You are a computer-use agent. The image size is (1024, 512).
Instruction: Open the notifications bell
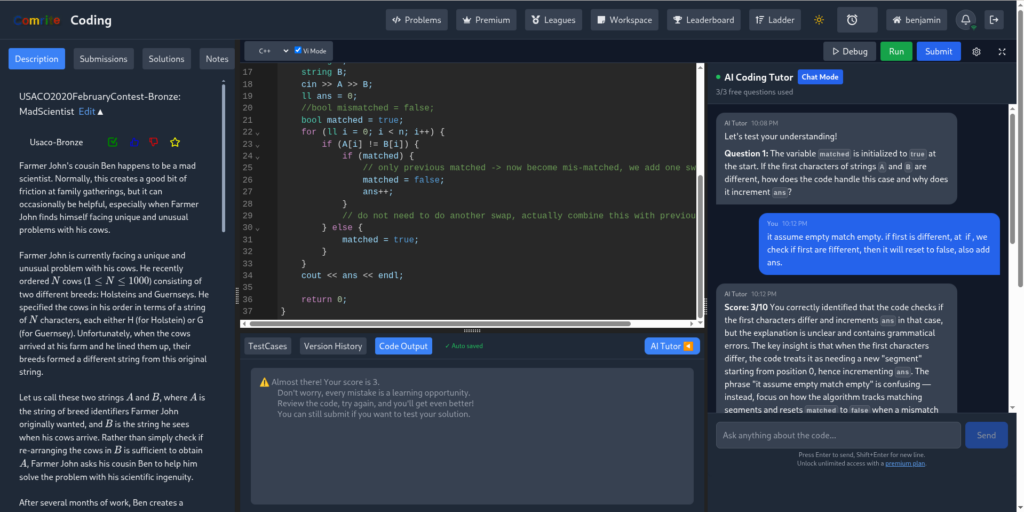point(965,20)
